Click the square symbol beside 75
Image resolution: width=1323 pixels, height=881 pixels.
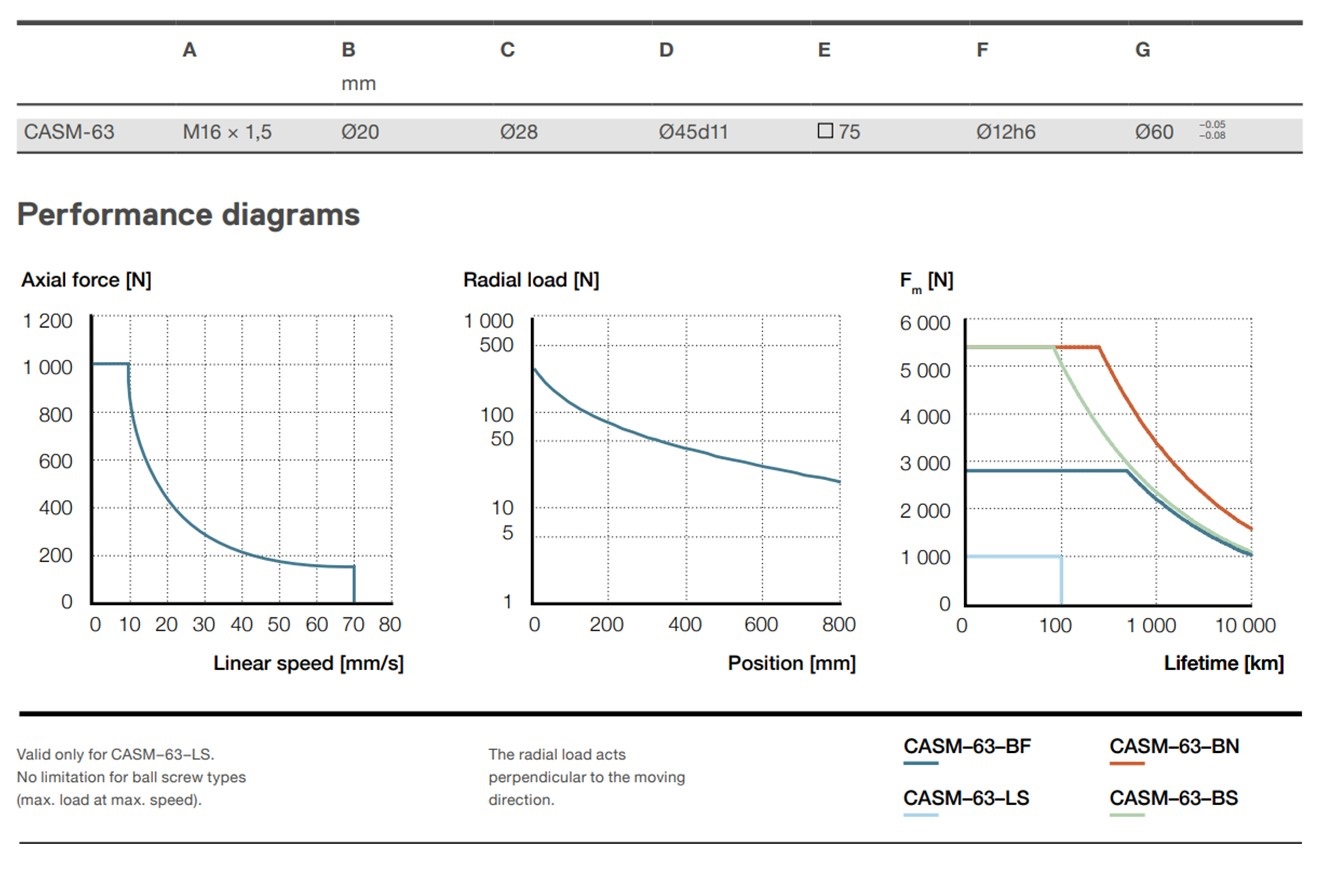click(x=825, y=131)
